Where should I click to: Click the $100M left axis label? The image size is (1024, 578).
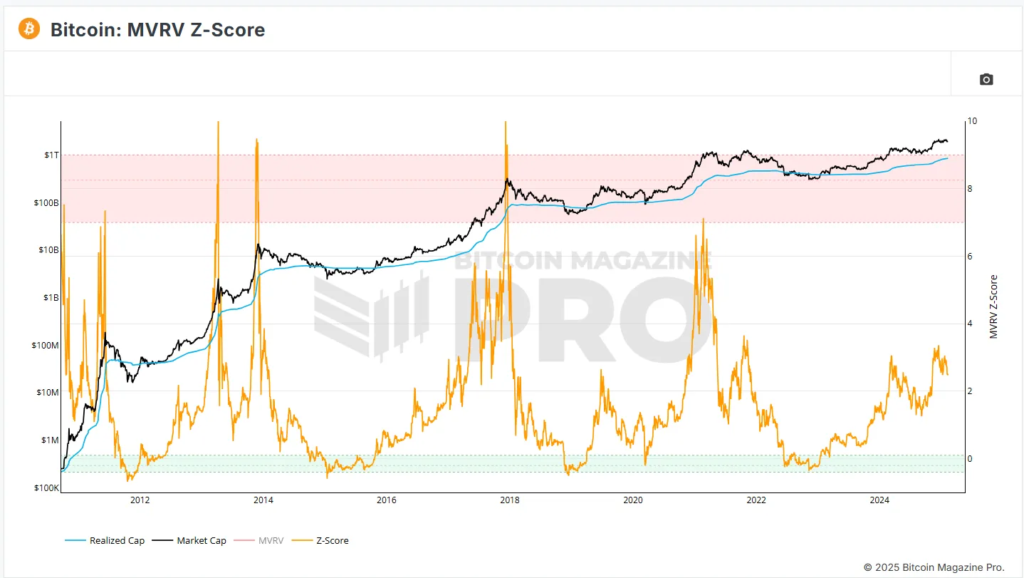[46, 345]
